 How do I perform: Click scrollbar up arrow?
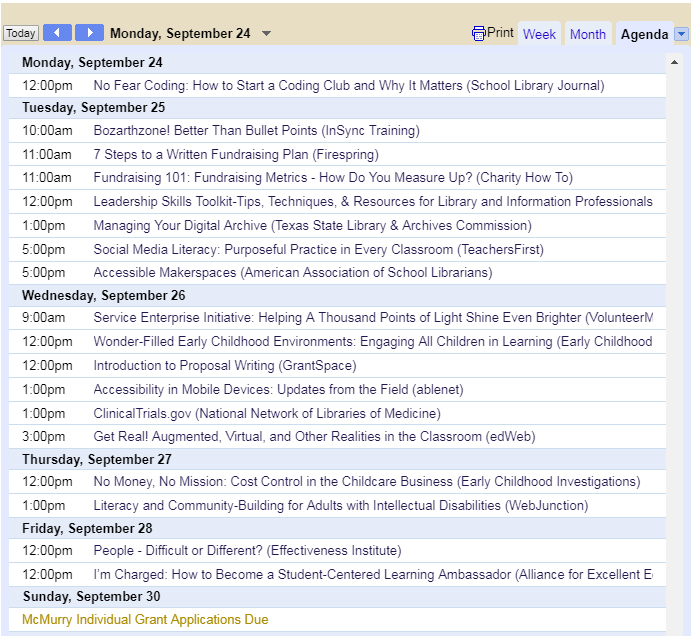tap(674, 62)
